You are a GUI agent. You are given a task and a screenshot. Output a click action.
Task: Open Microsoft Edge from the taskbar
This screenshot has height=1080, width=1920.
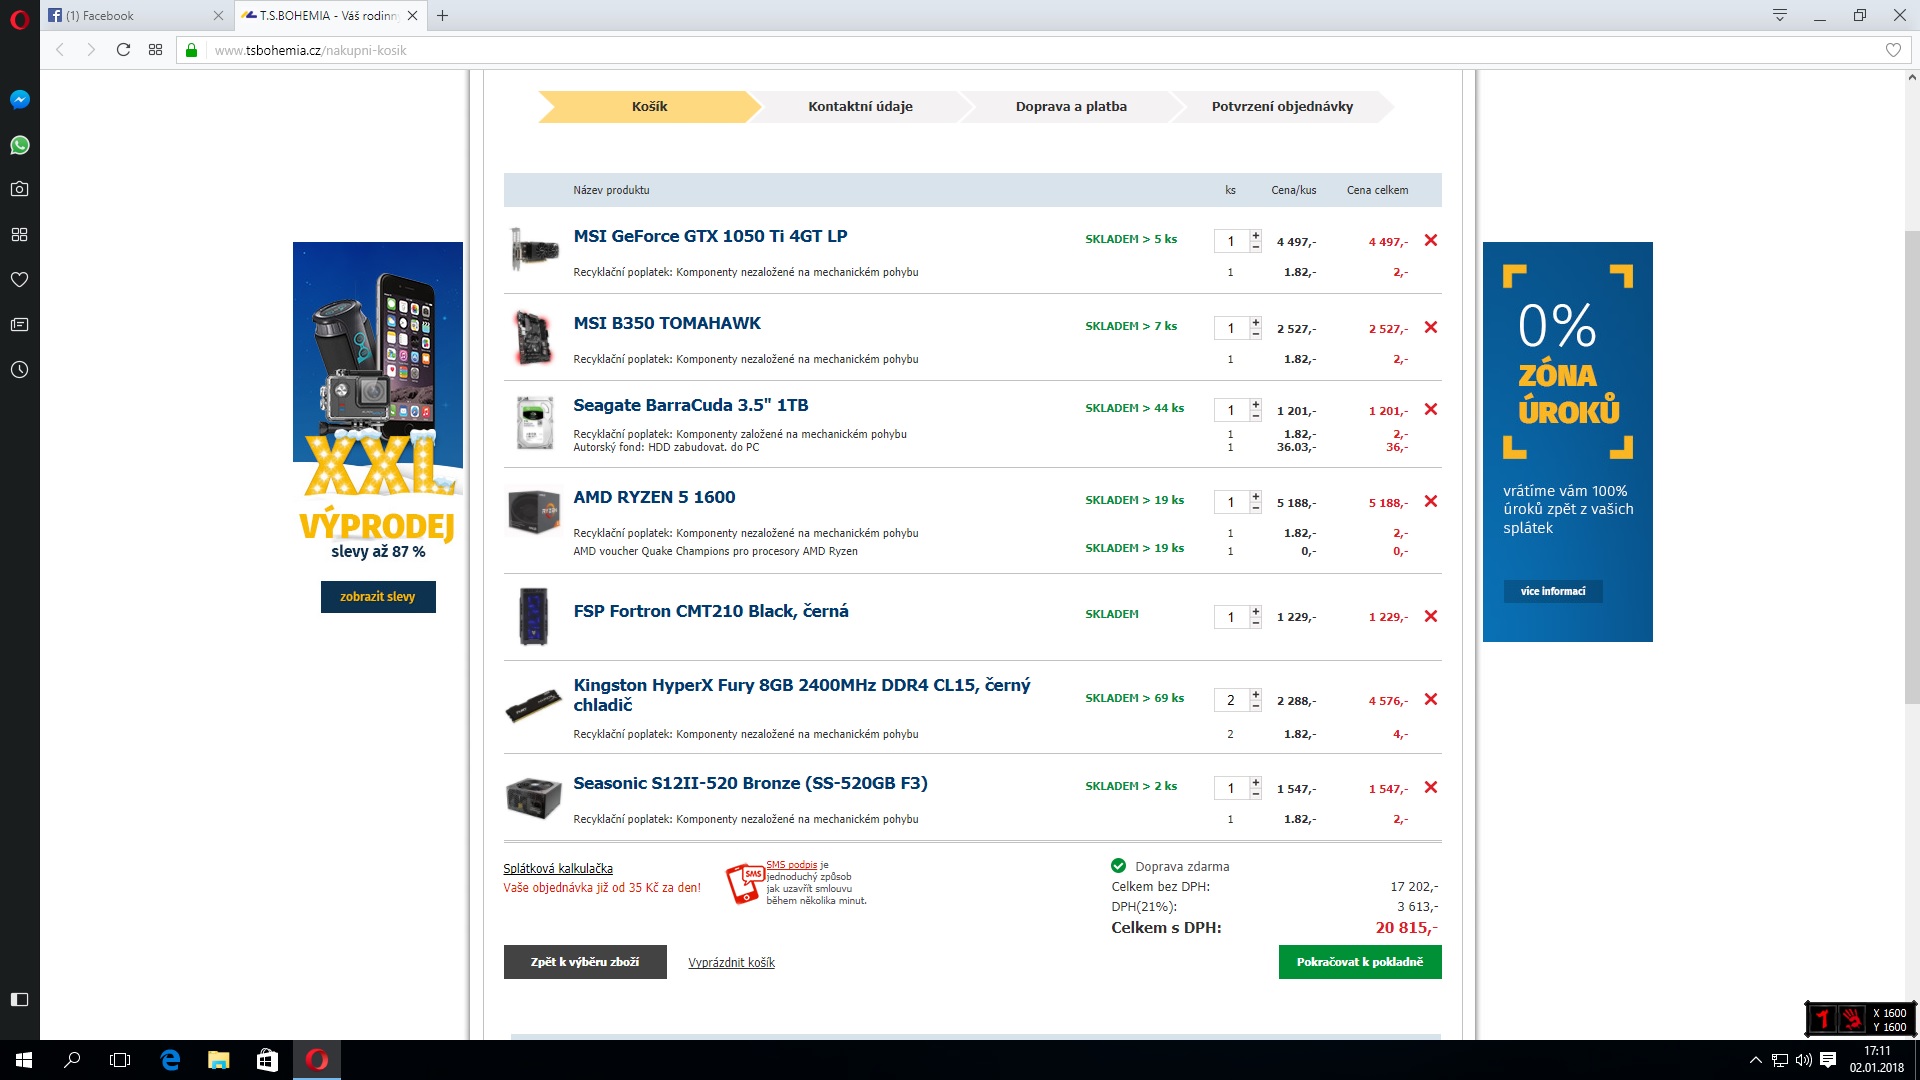[x=170, y=1060]
